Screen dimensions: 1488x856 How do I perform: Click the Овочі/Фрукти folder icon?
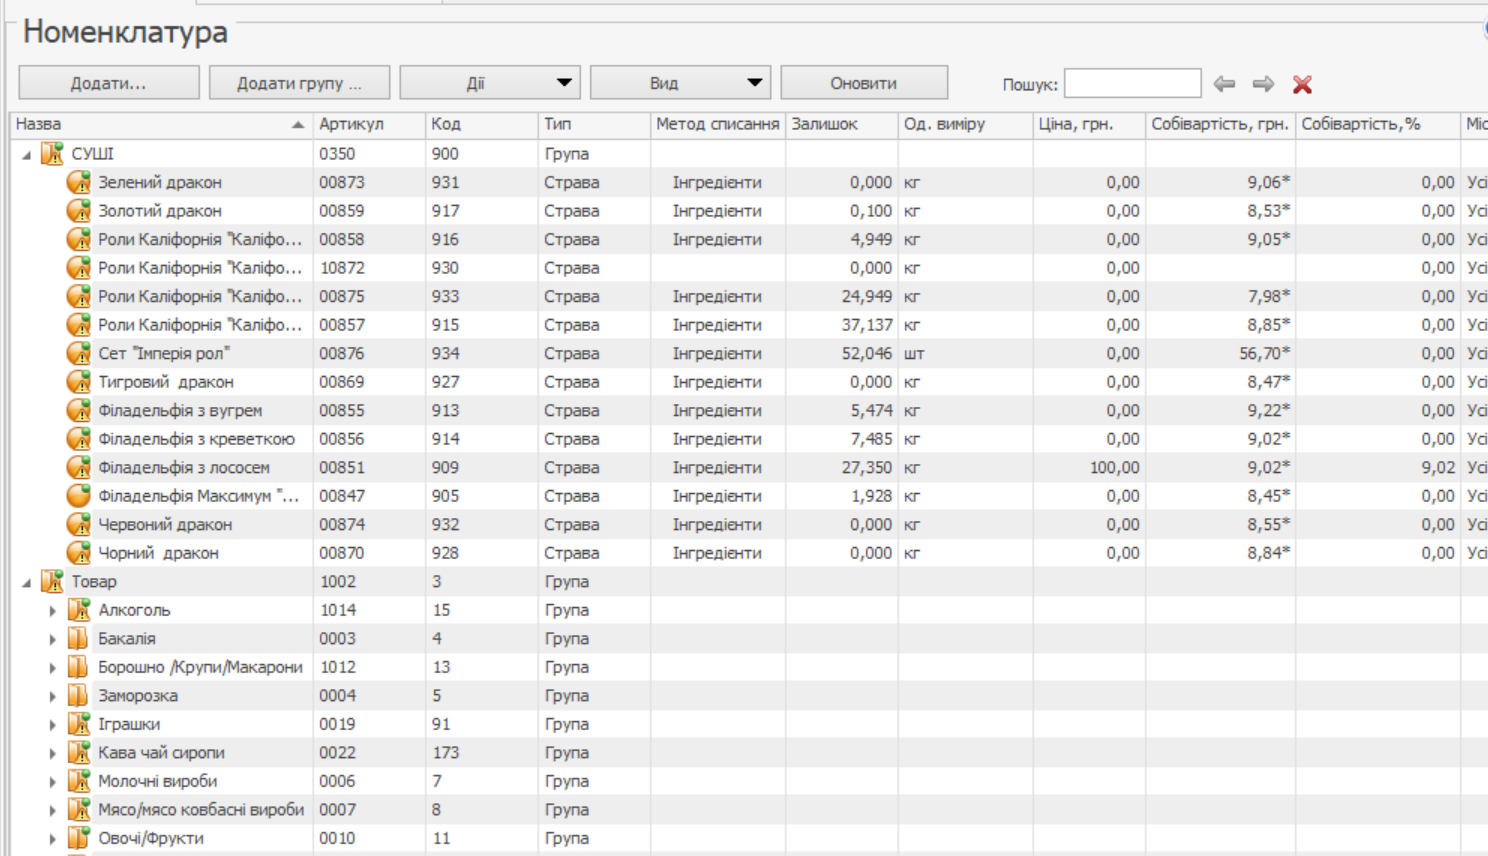click(x=79, y=838)
